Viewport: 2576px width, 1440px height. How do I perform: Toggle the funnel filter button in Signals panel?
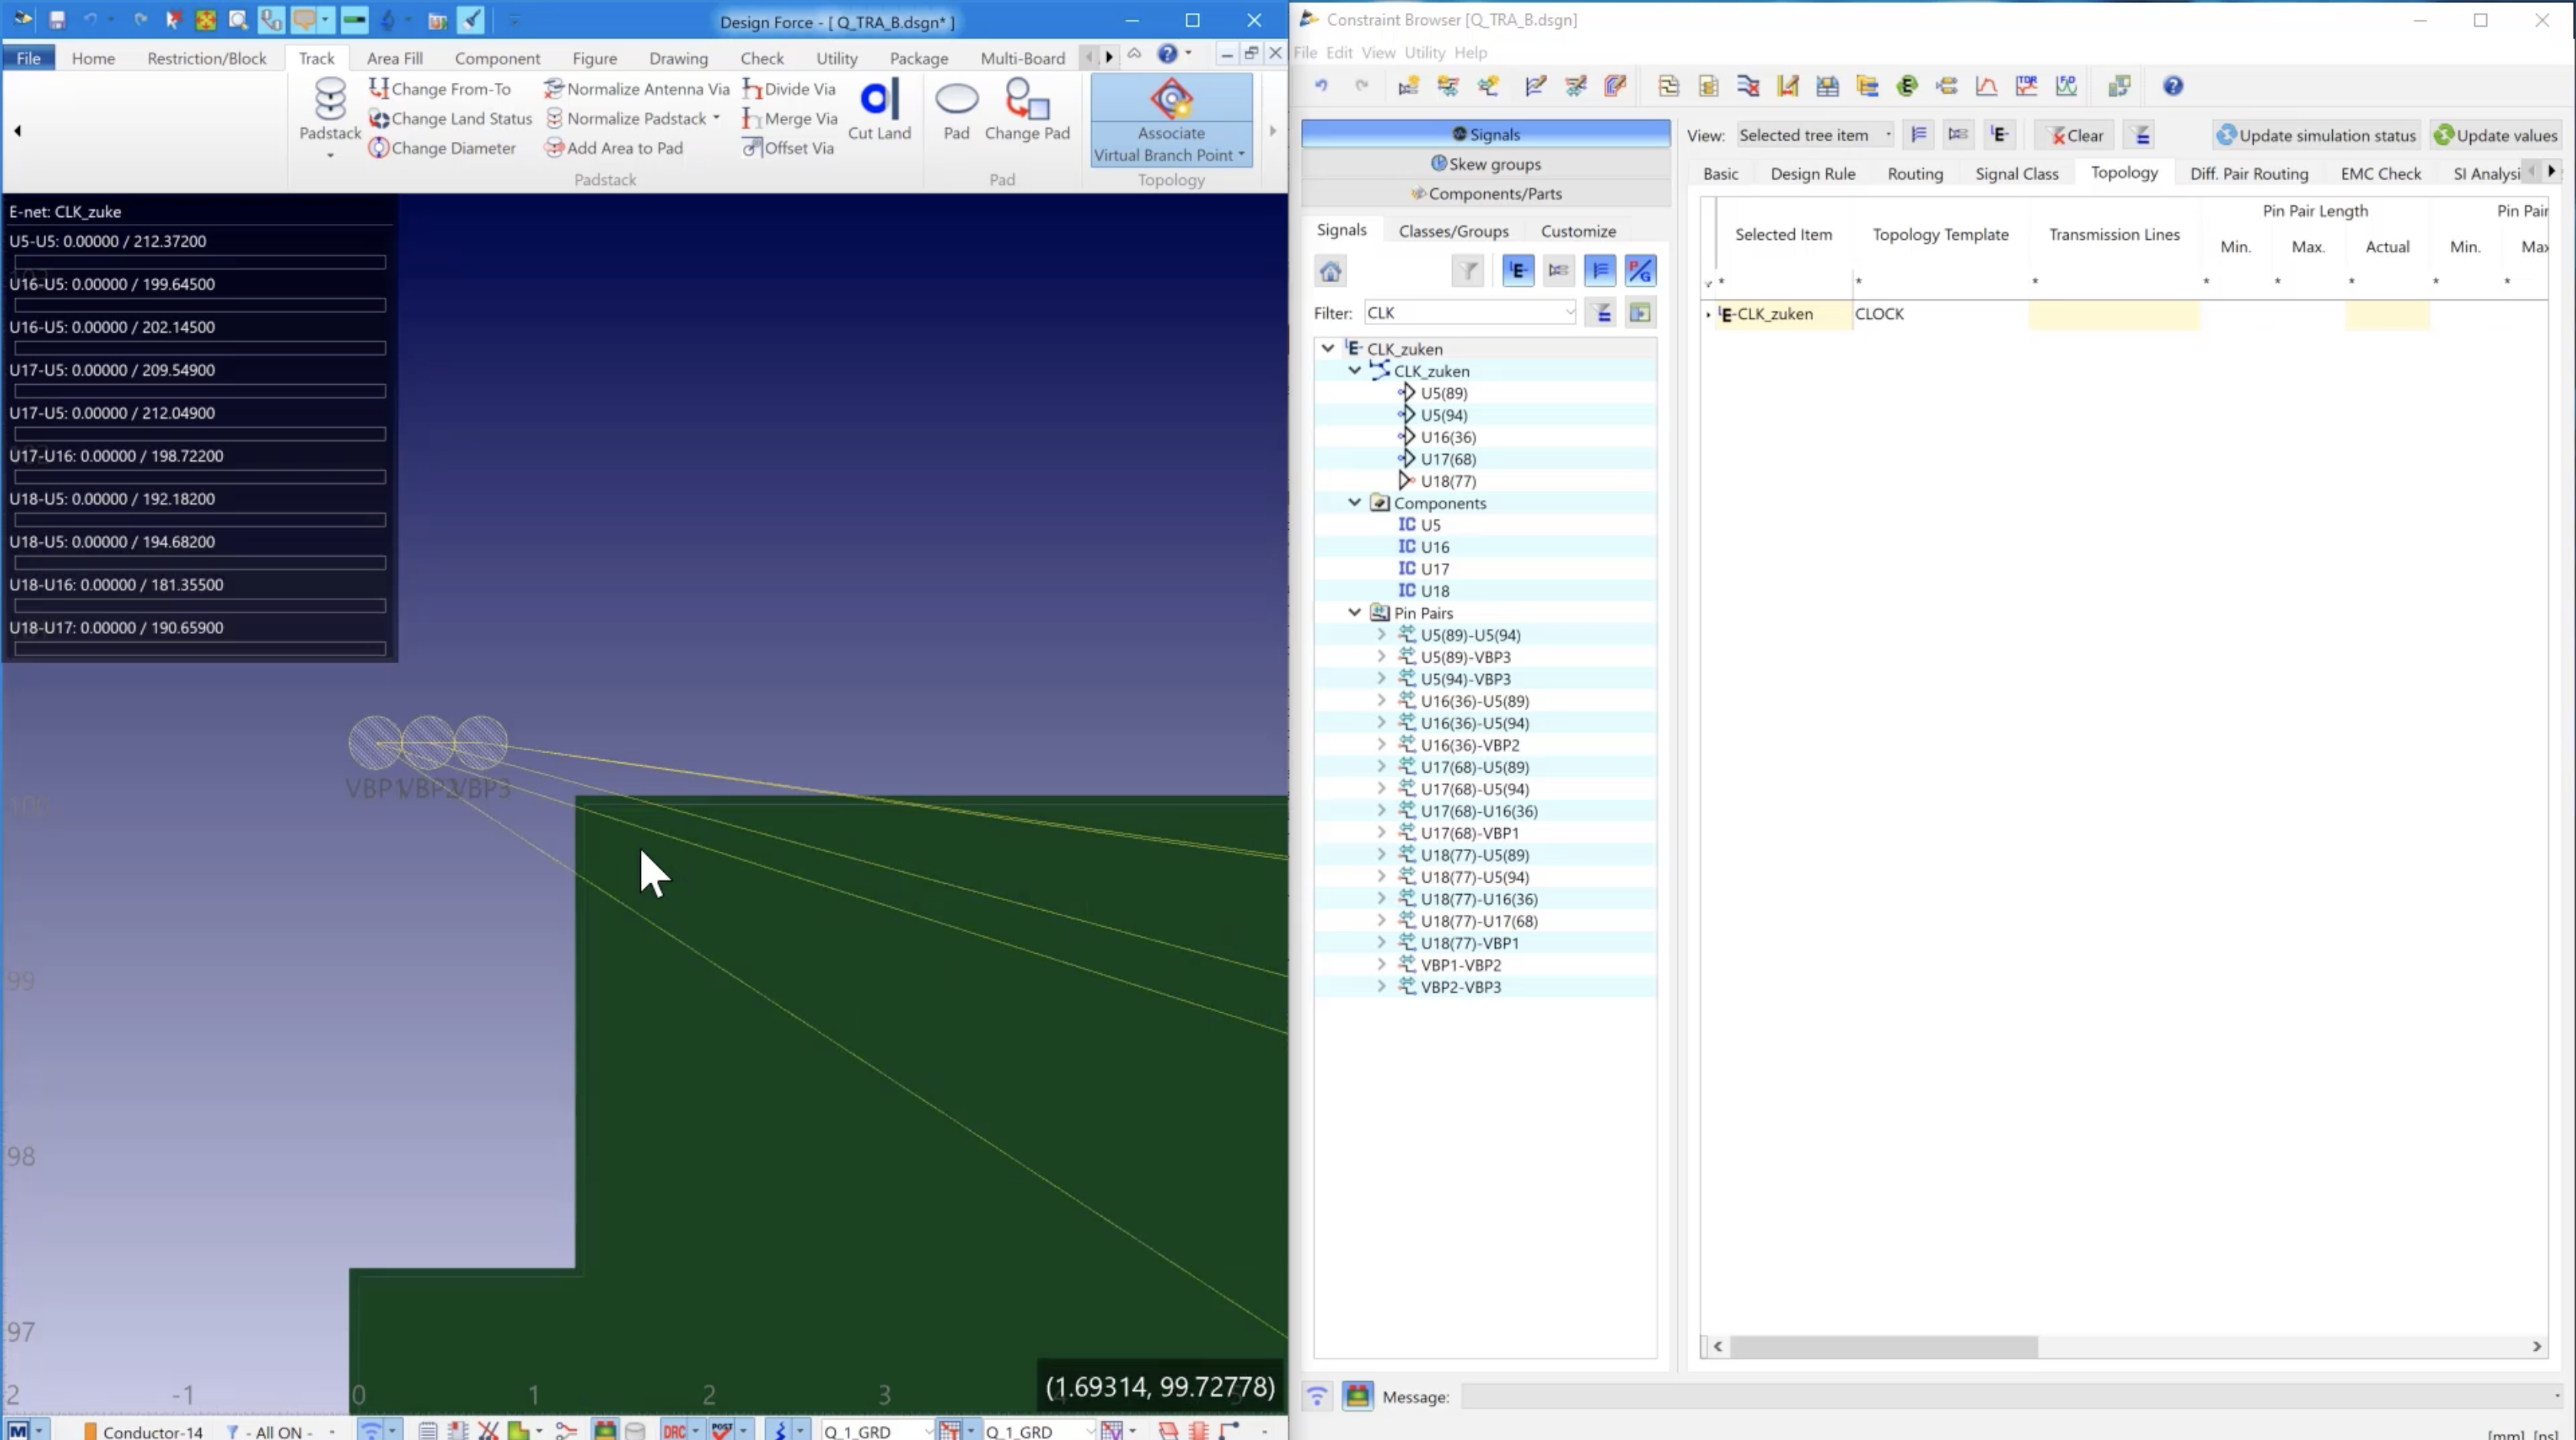(1467, 271)
